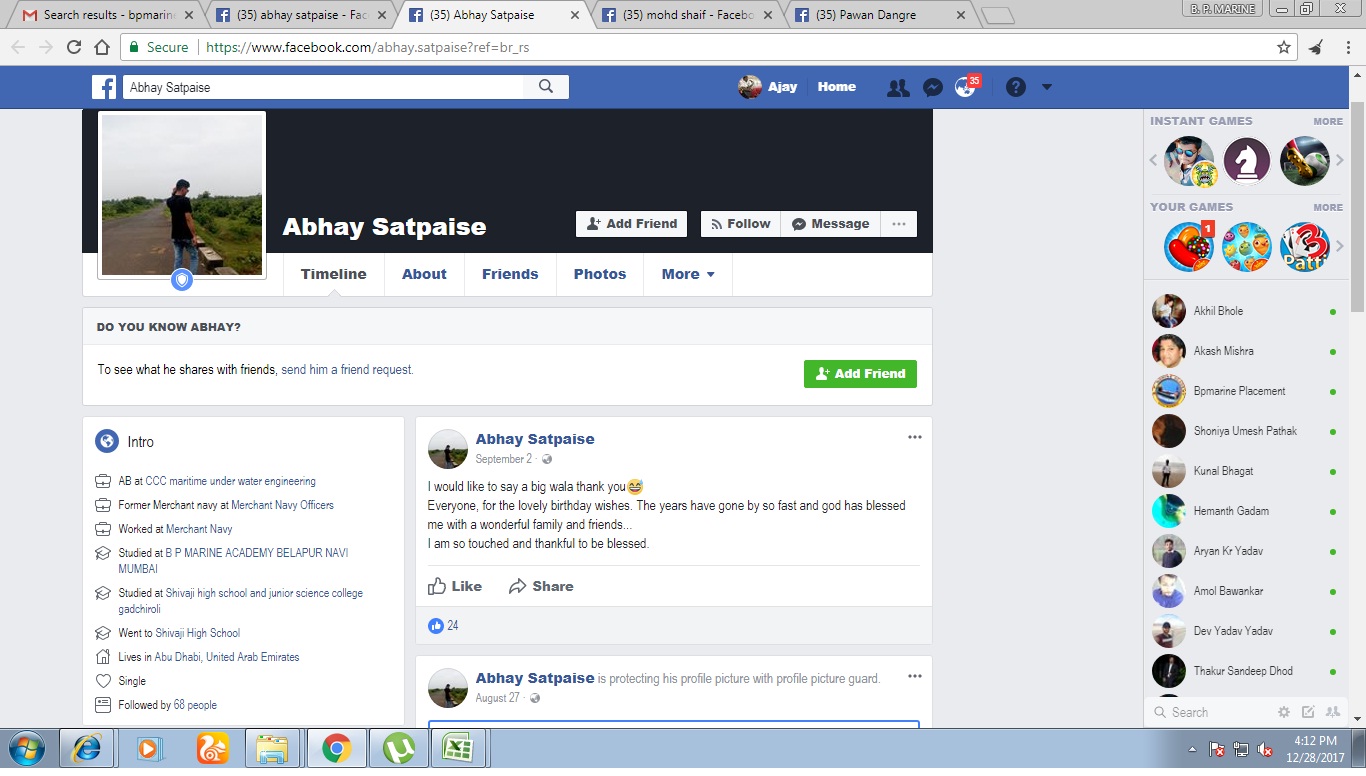Expand the More dropdown on the profile tabs

(688, 274)
